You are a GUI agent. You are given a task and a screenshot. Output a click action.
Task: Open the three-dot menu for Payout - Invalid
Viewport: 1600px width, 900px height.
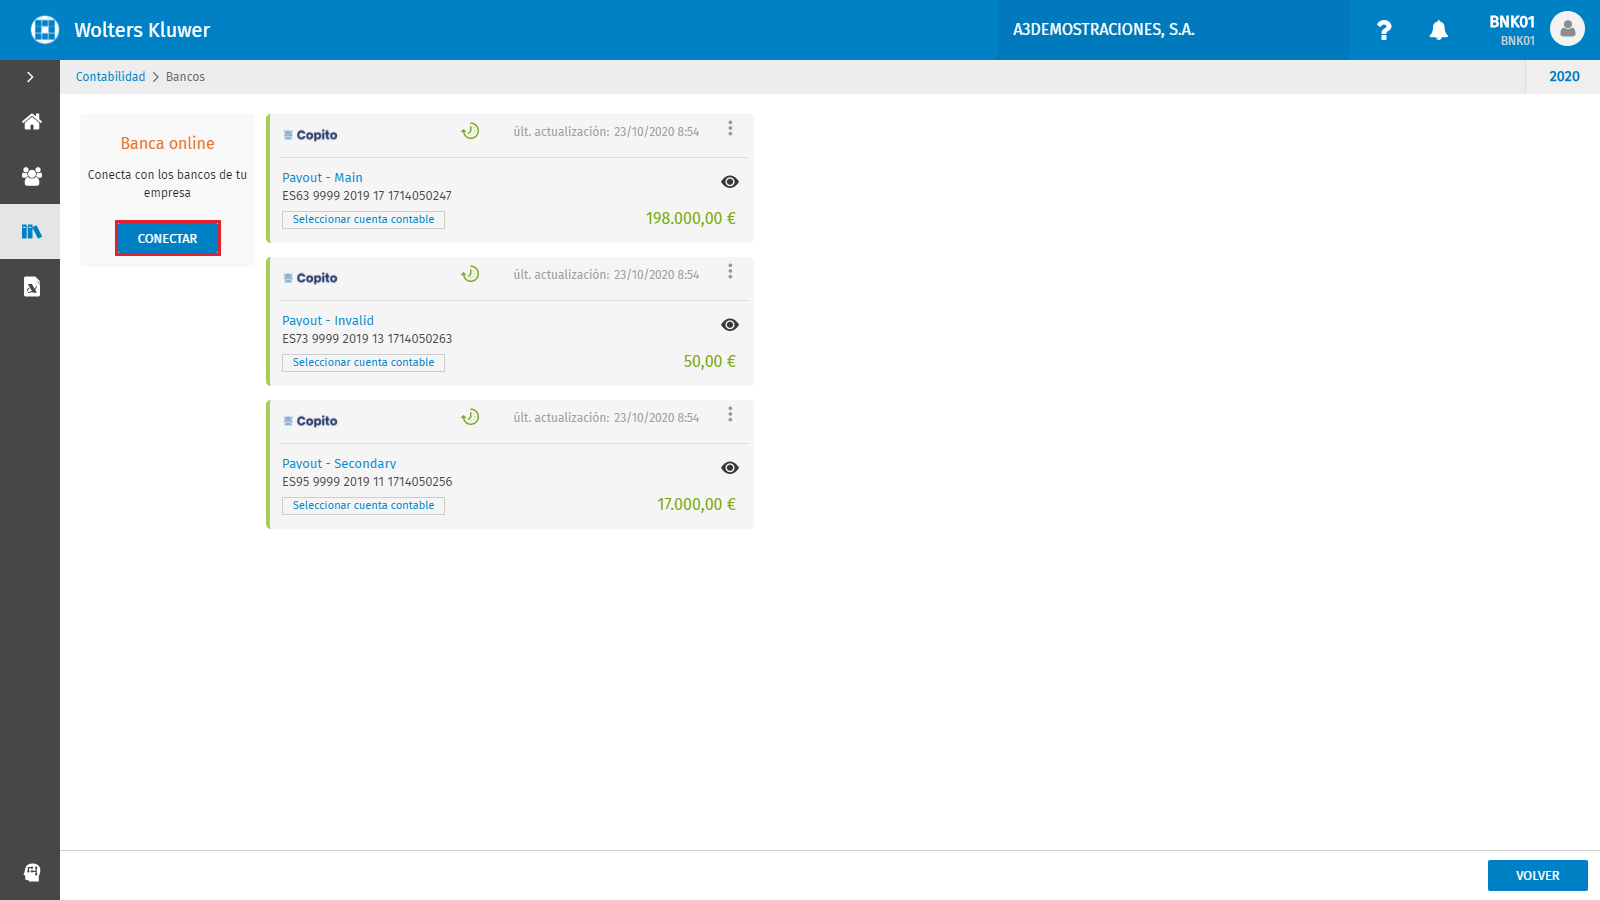(730, 271)
